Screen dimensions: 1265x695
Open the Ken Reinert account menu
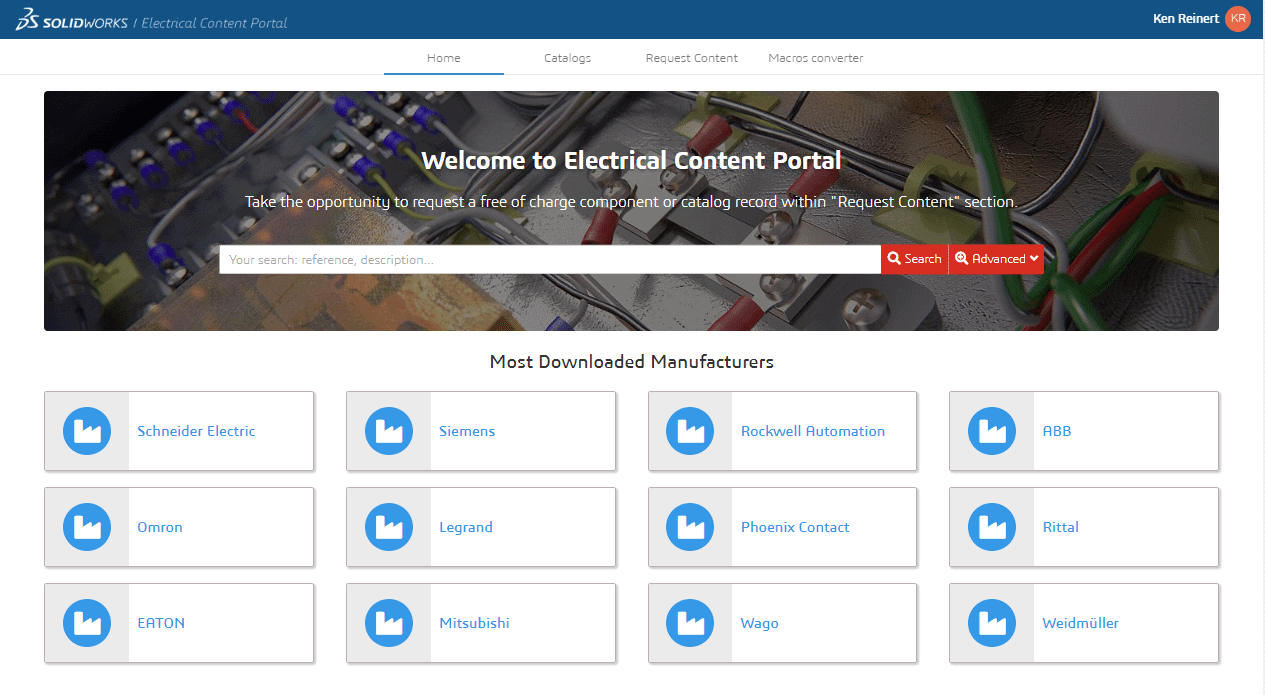pos(1187,19)
